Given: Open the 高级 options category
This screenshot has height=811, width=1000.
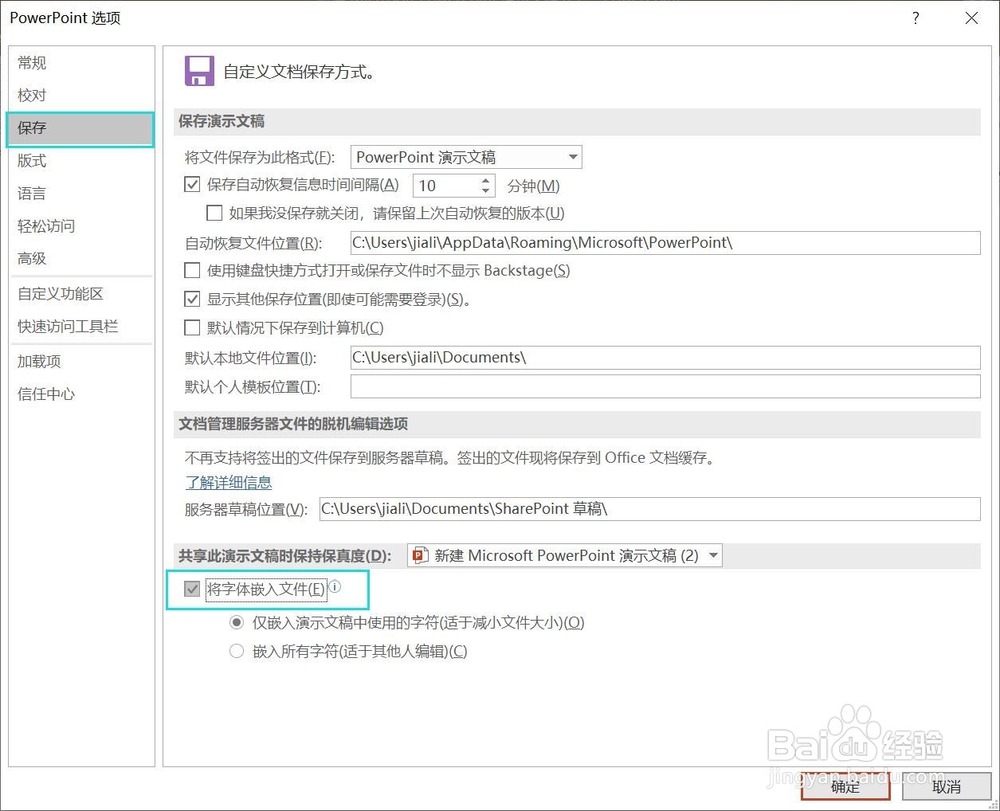Looking at the screenshot, I should (x=32, y=258).
